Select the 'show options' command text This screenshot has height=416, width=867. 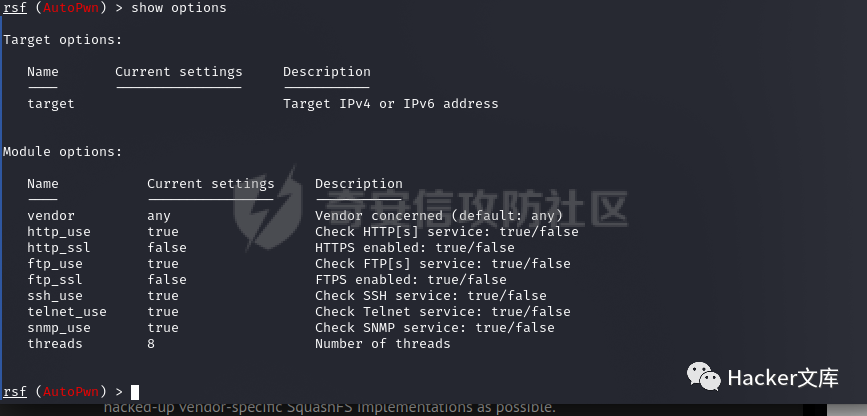coord(179,8)
